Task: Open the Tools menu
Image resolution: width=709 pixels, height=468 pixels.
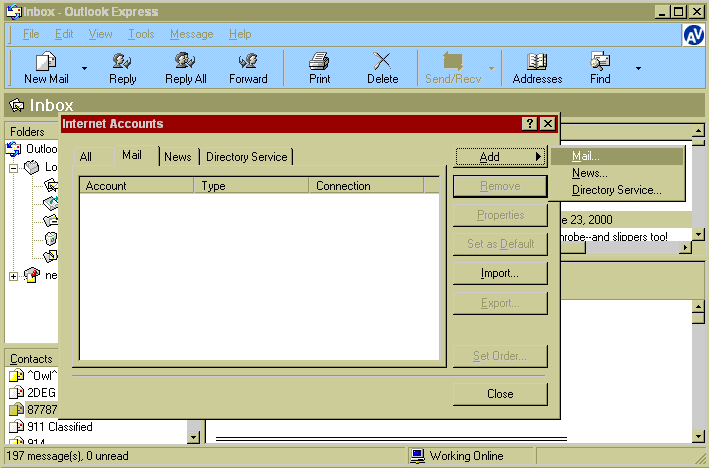Action: click(141, 34)
